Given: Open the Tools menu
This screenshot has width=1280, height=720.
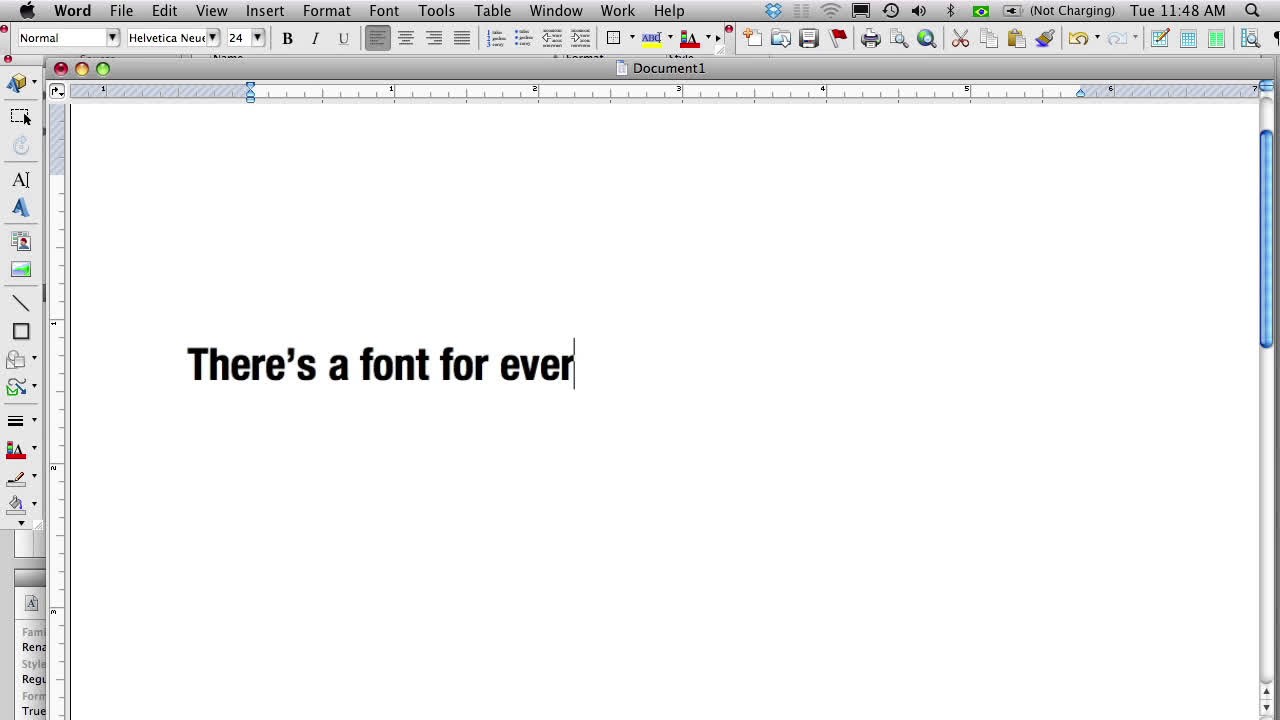Looking at the screenshot, I should point(437,10).
